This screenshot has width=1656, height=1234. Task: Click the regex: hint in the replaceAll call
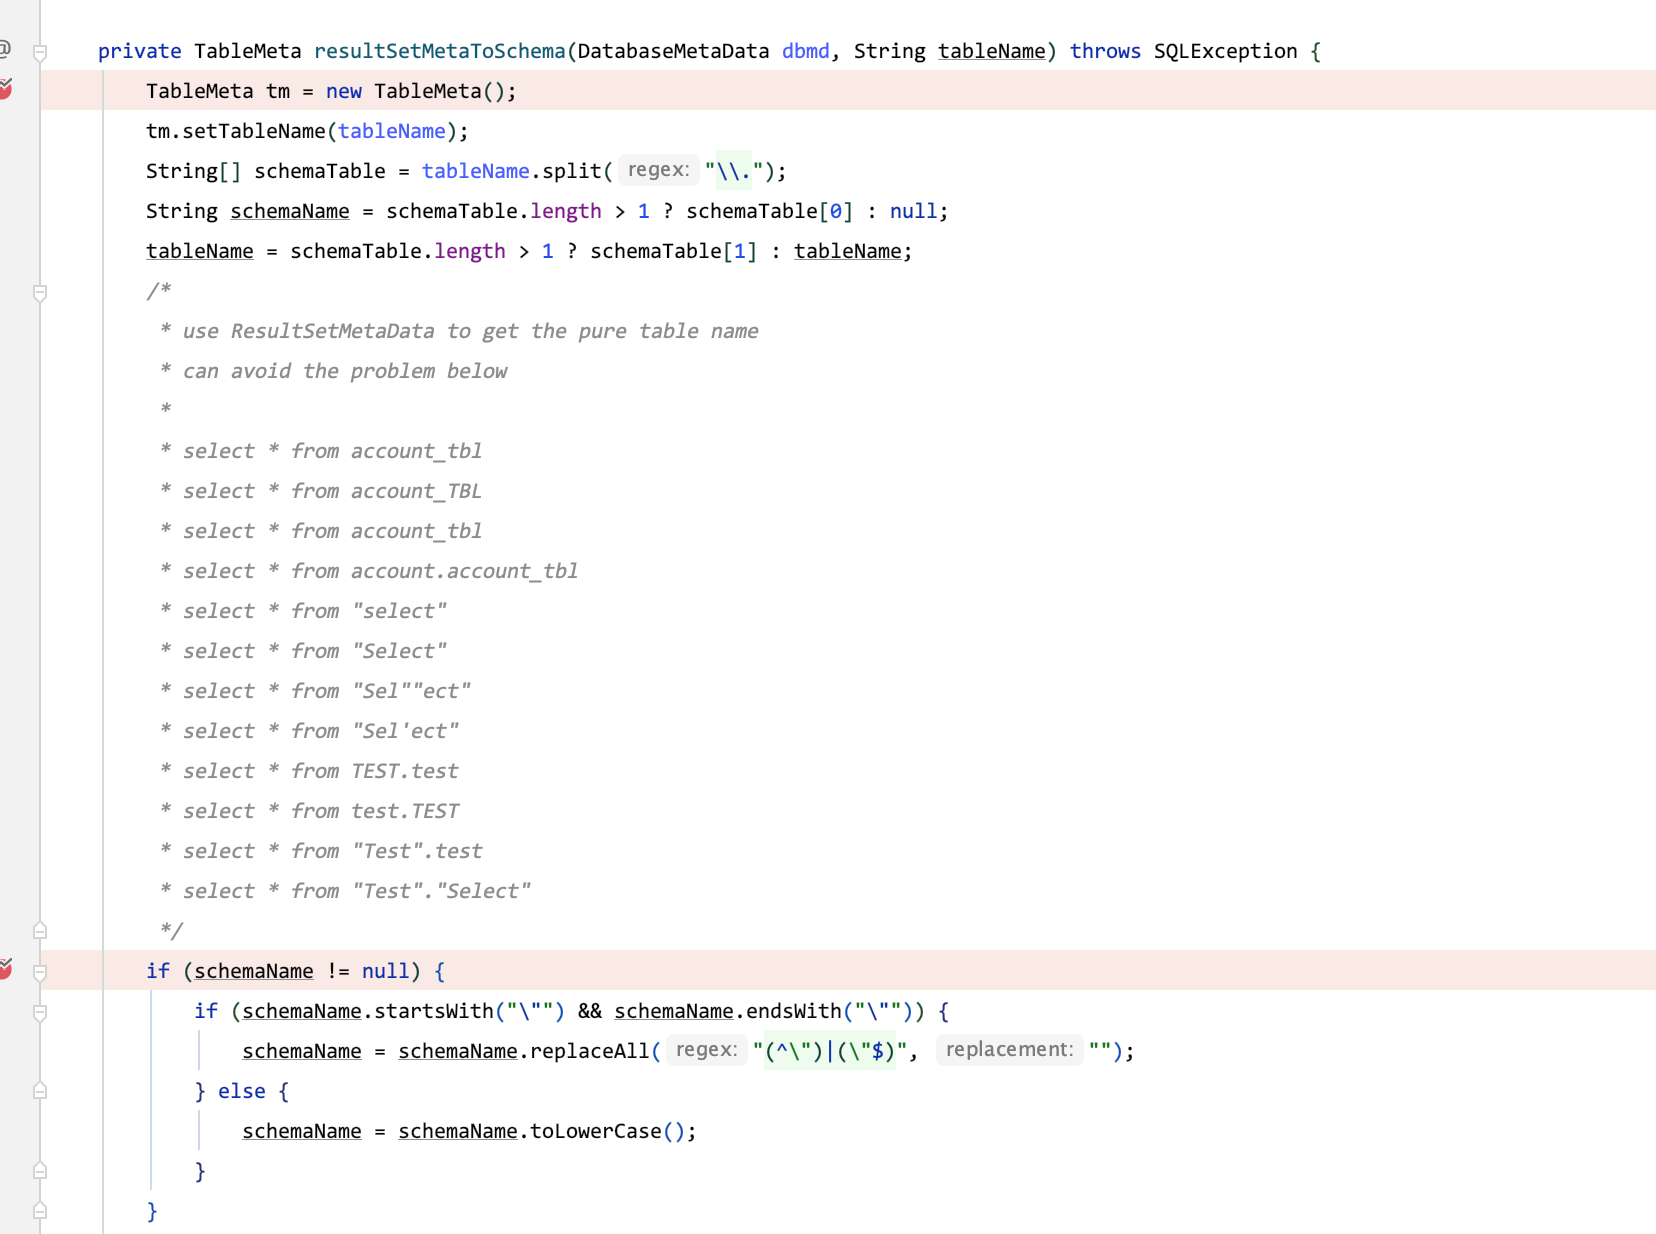[x=706, y=1050]
